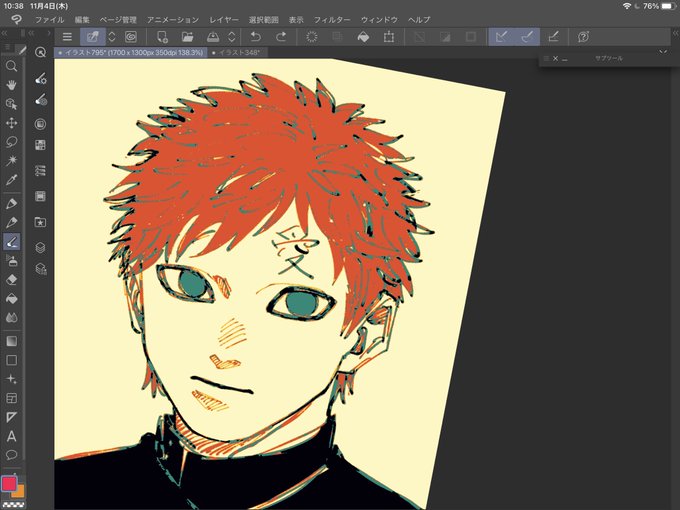Image resolution: width=680 pixels, height=510 pixels.
Task: Open the Material palette star folder icon
Action: pyautogui.click(x=40, y=222)
